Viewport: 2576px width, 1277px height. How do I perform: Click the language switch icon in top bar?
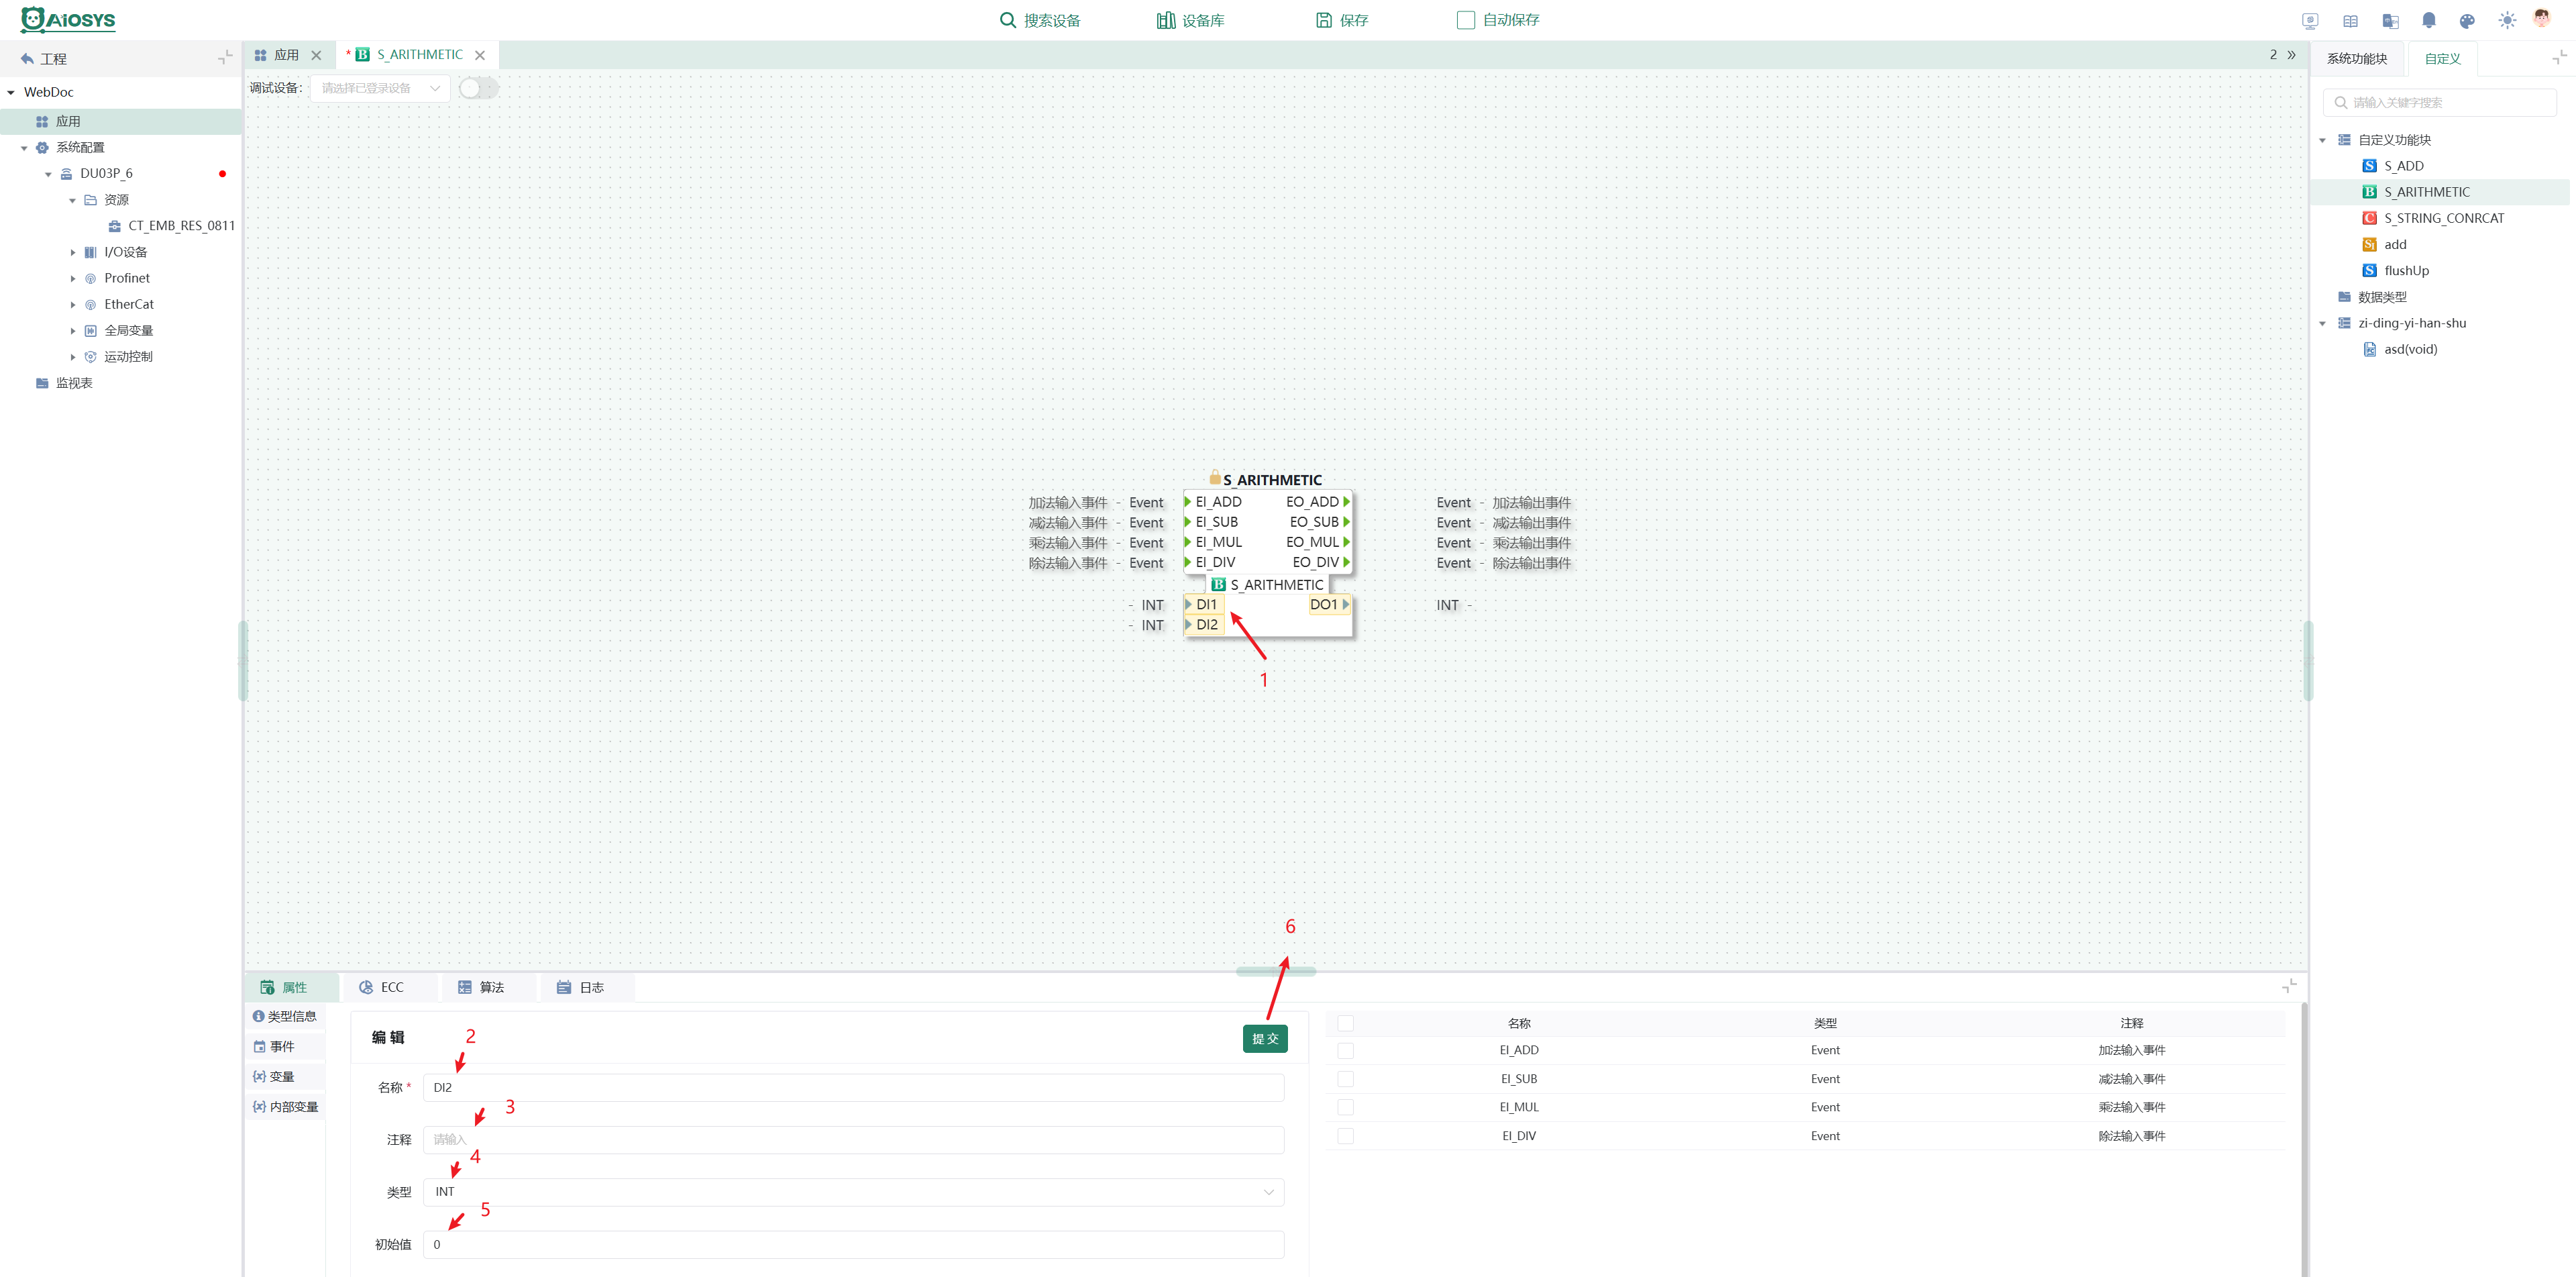[2390, 20]
